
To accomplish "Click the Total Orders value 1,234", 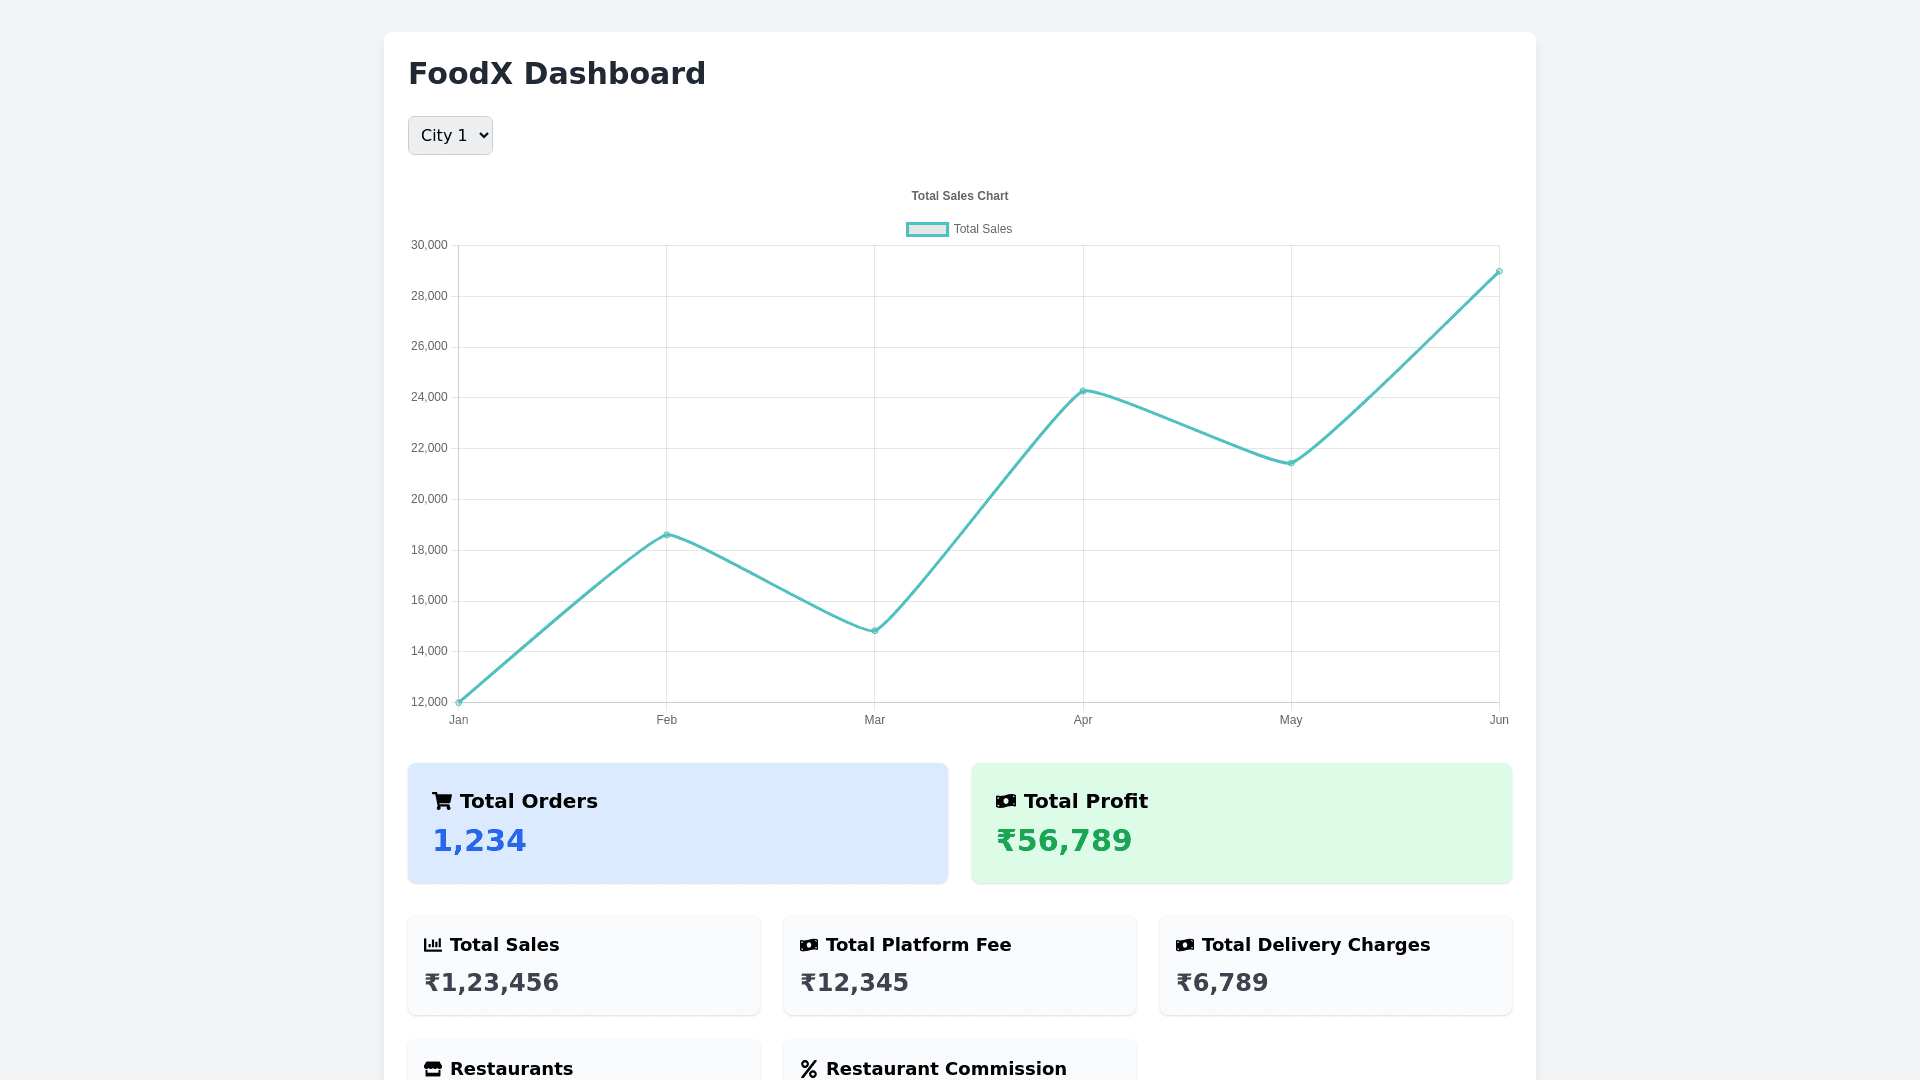I will [479, 841].
